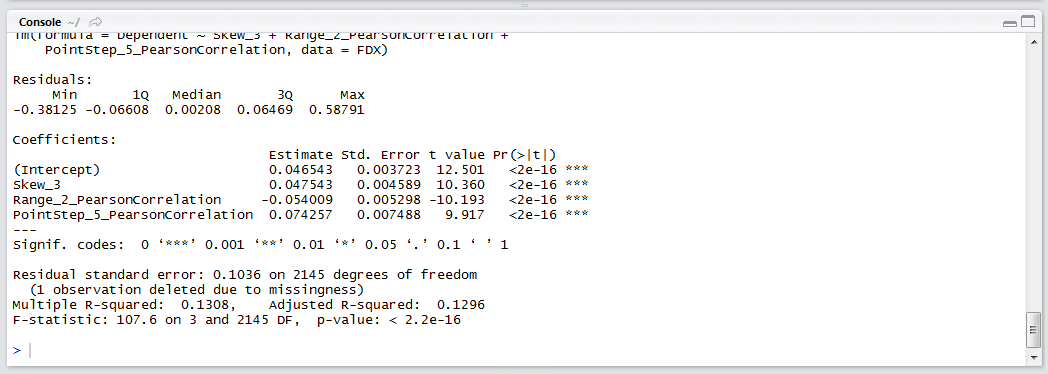
Task: Click the scrollbar up arrow
Action: (1035, 39)
